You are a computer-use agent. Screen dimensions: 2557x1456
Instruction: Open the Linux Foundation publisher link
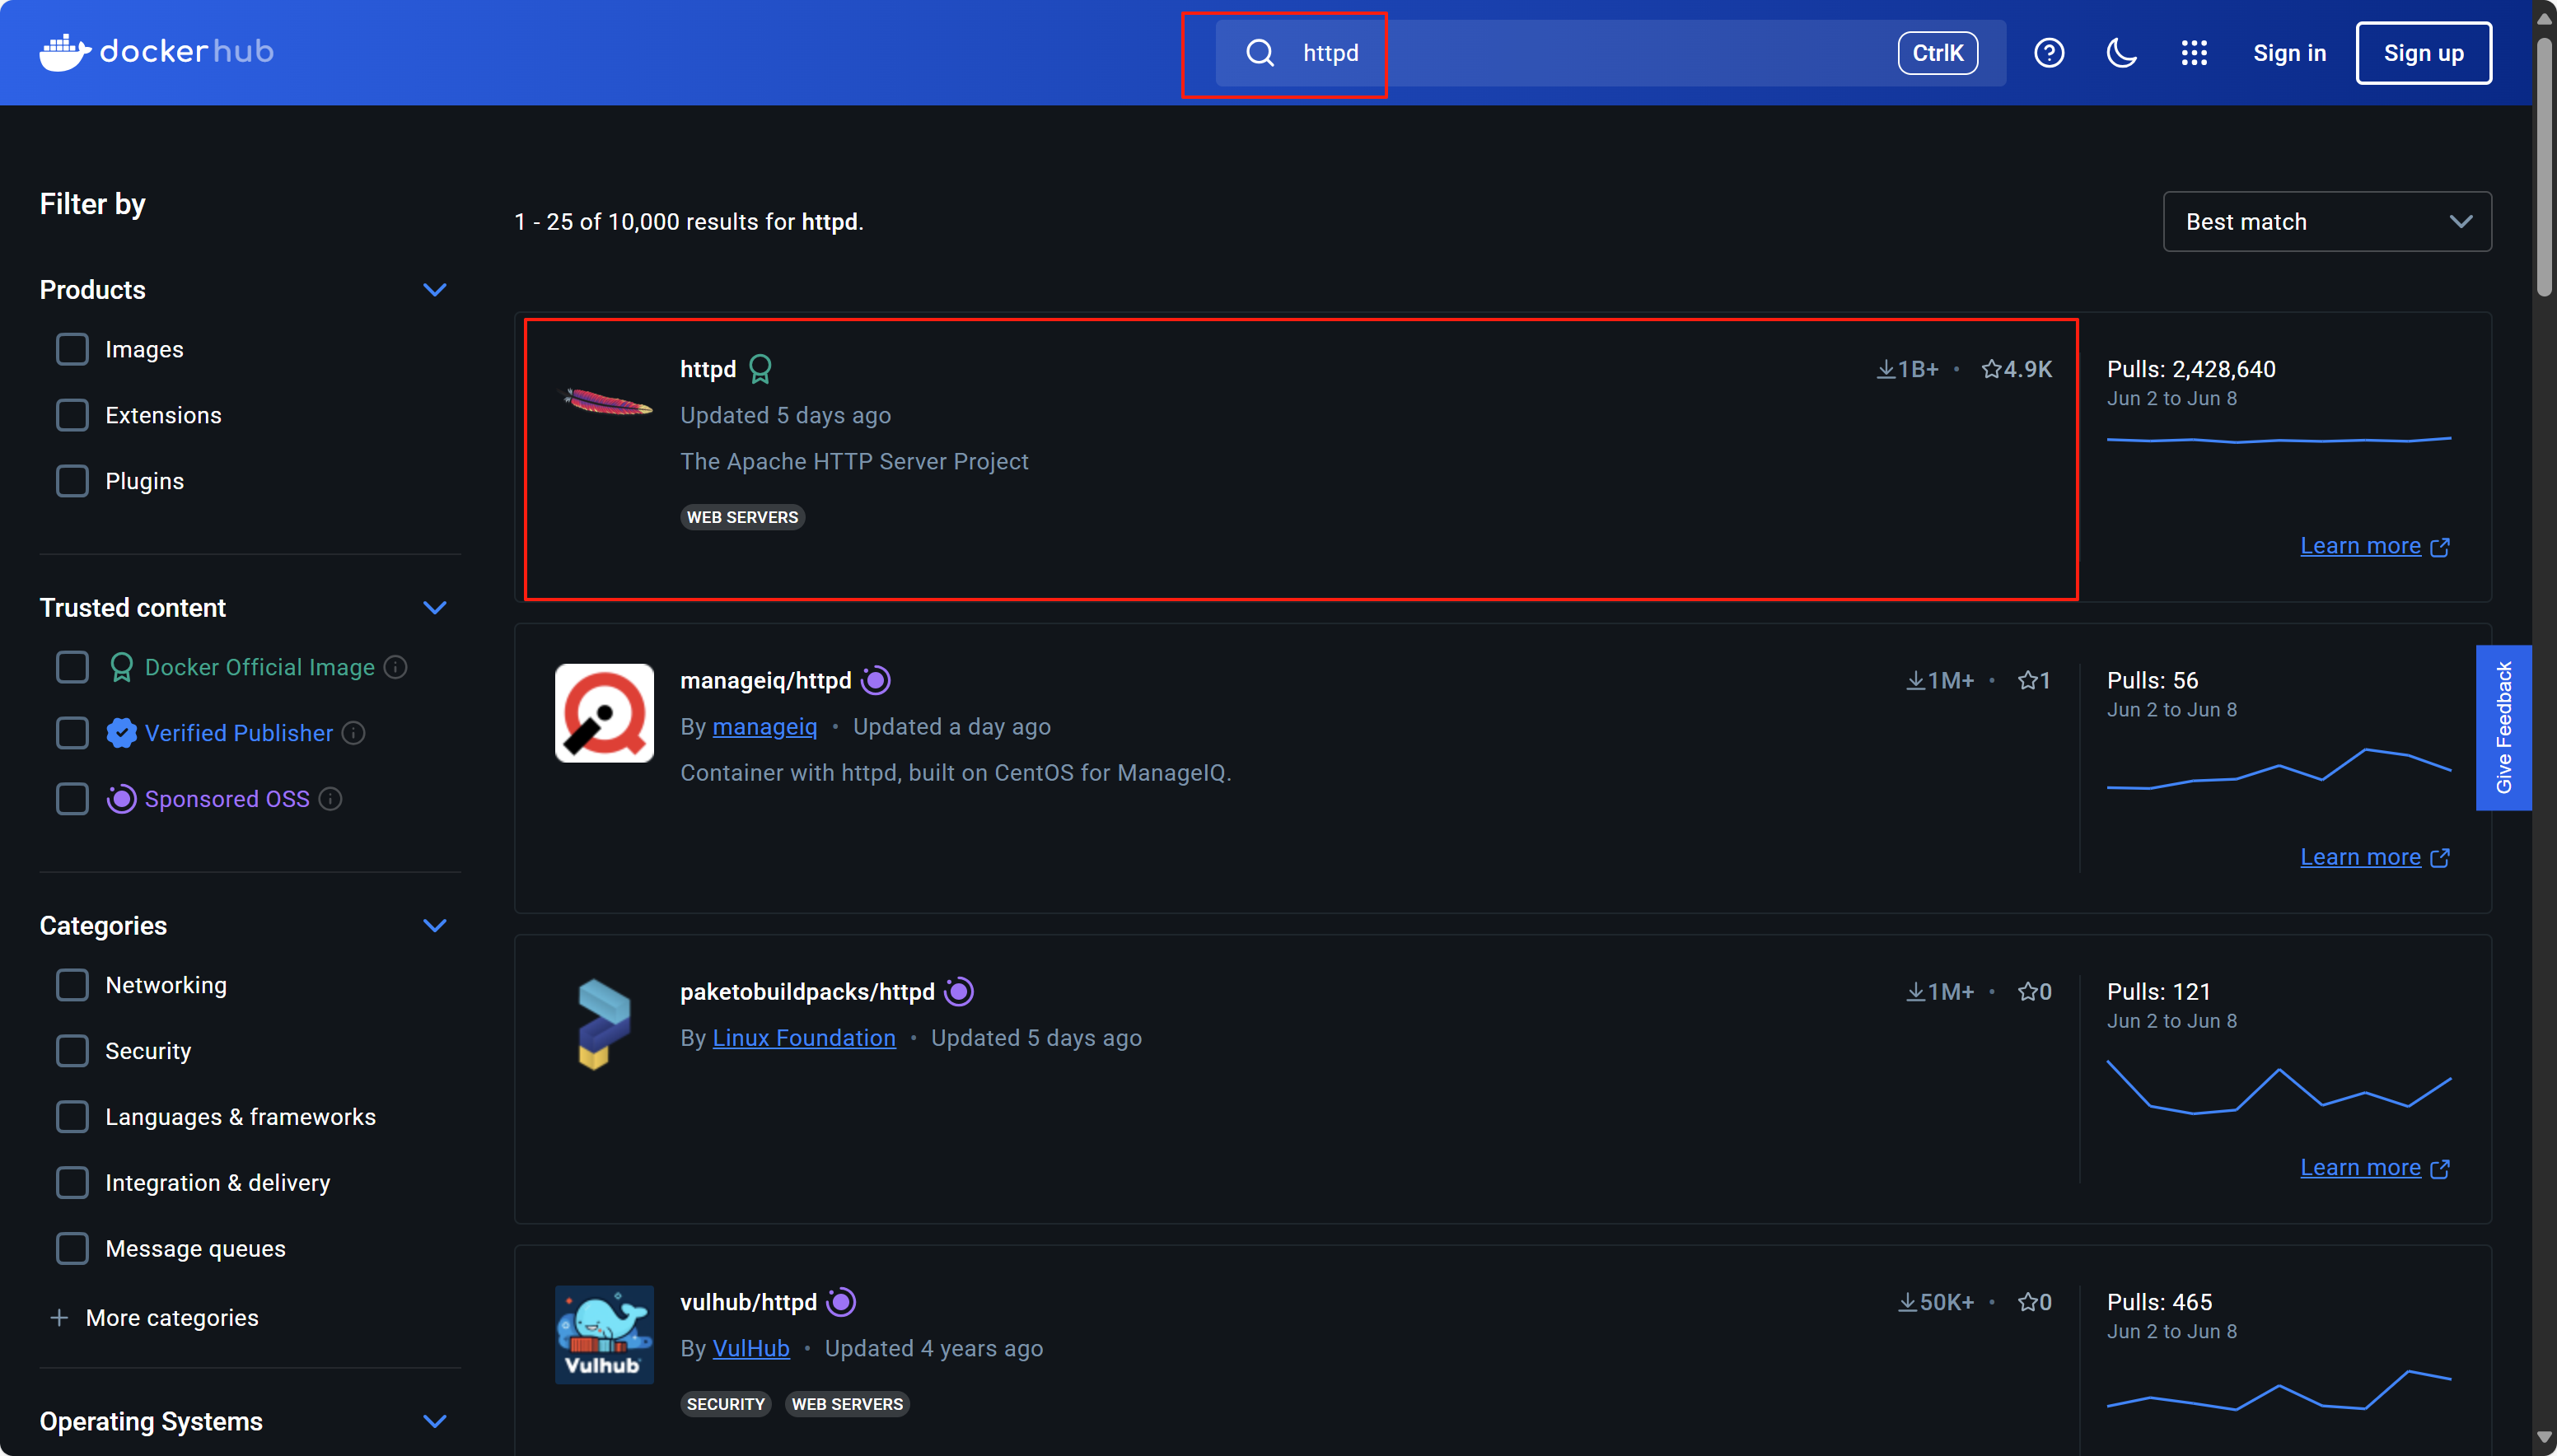coord(804,1038)
